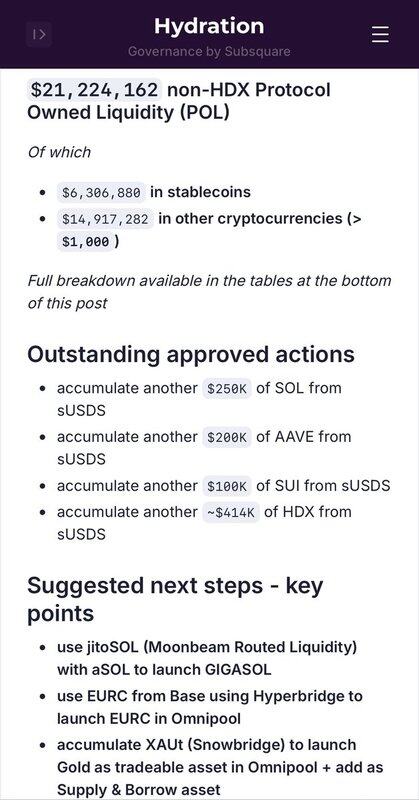This screenshot has width=419, height=800.
Task: Click the $250K SOL amount tag
Action: click(227, 389)
